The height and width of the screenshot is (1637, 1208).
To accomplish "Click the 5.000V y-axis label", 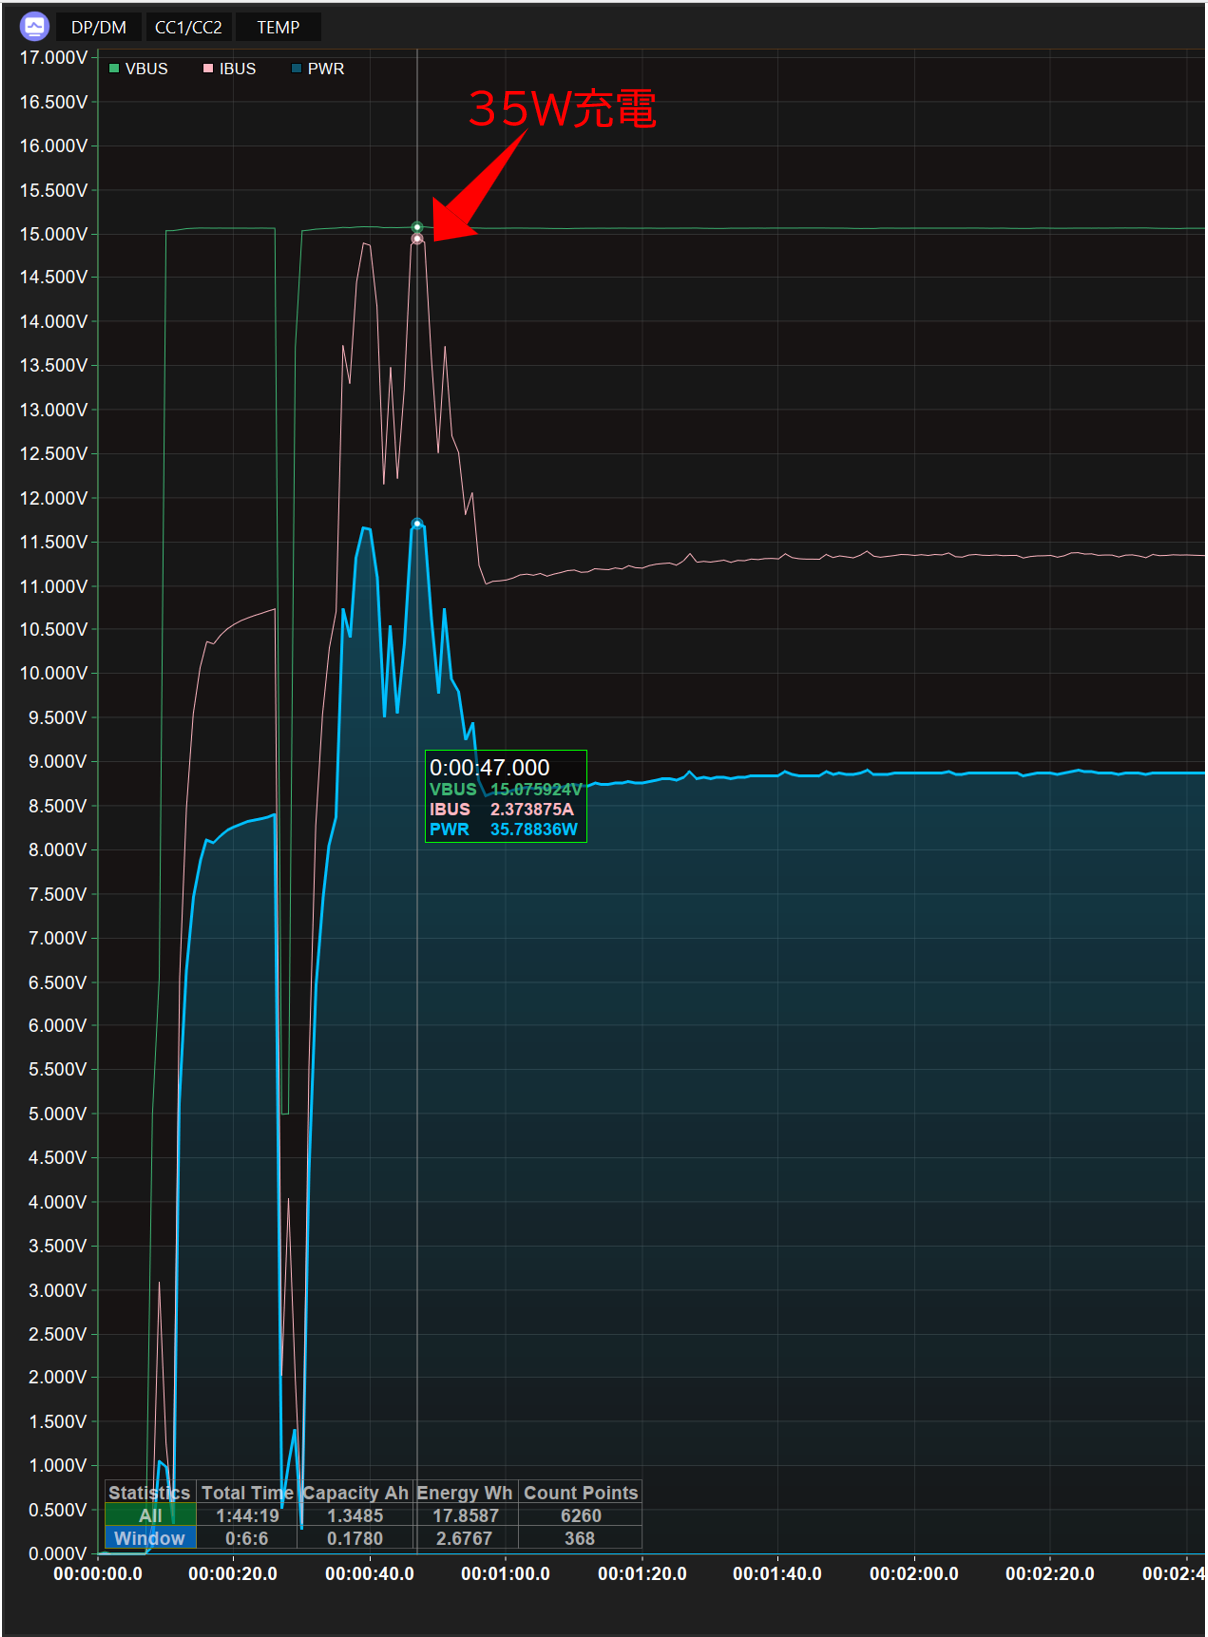I will coord(57,1113).
